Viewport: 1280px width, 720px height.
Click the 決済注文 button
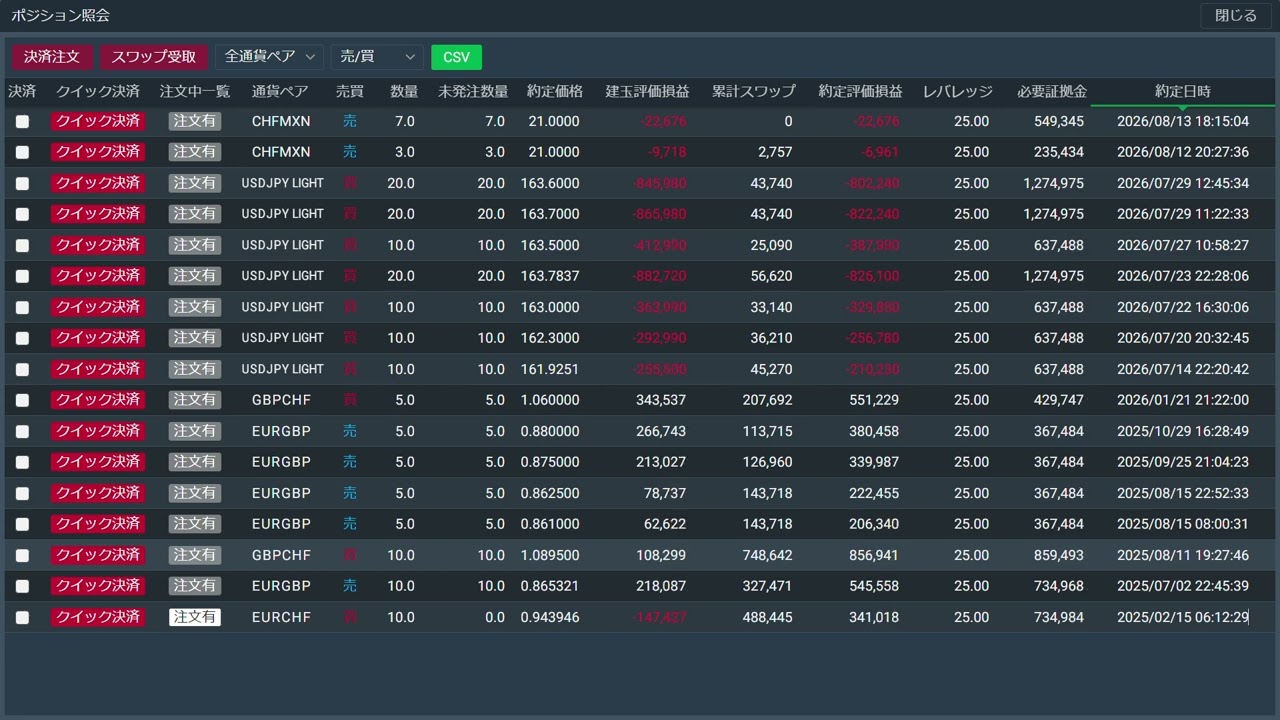pyautogui.click(x=52, y=57)
